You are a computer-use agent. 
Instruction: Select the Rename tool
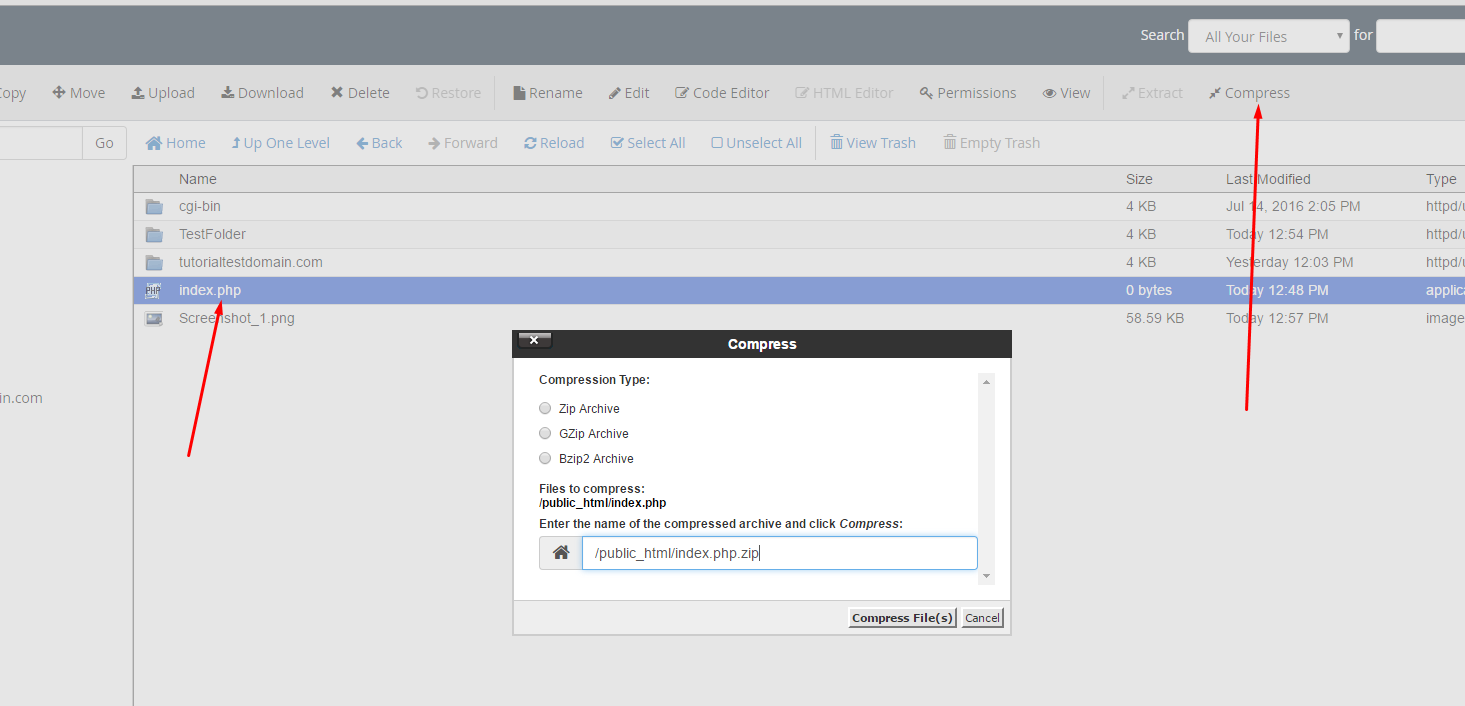point(547,92)
